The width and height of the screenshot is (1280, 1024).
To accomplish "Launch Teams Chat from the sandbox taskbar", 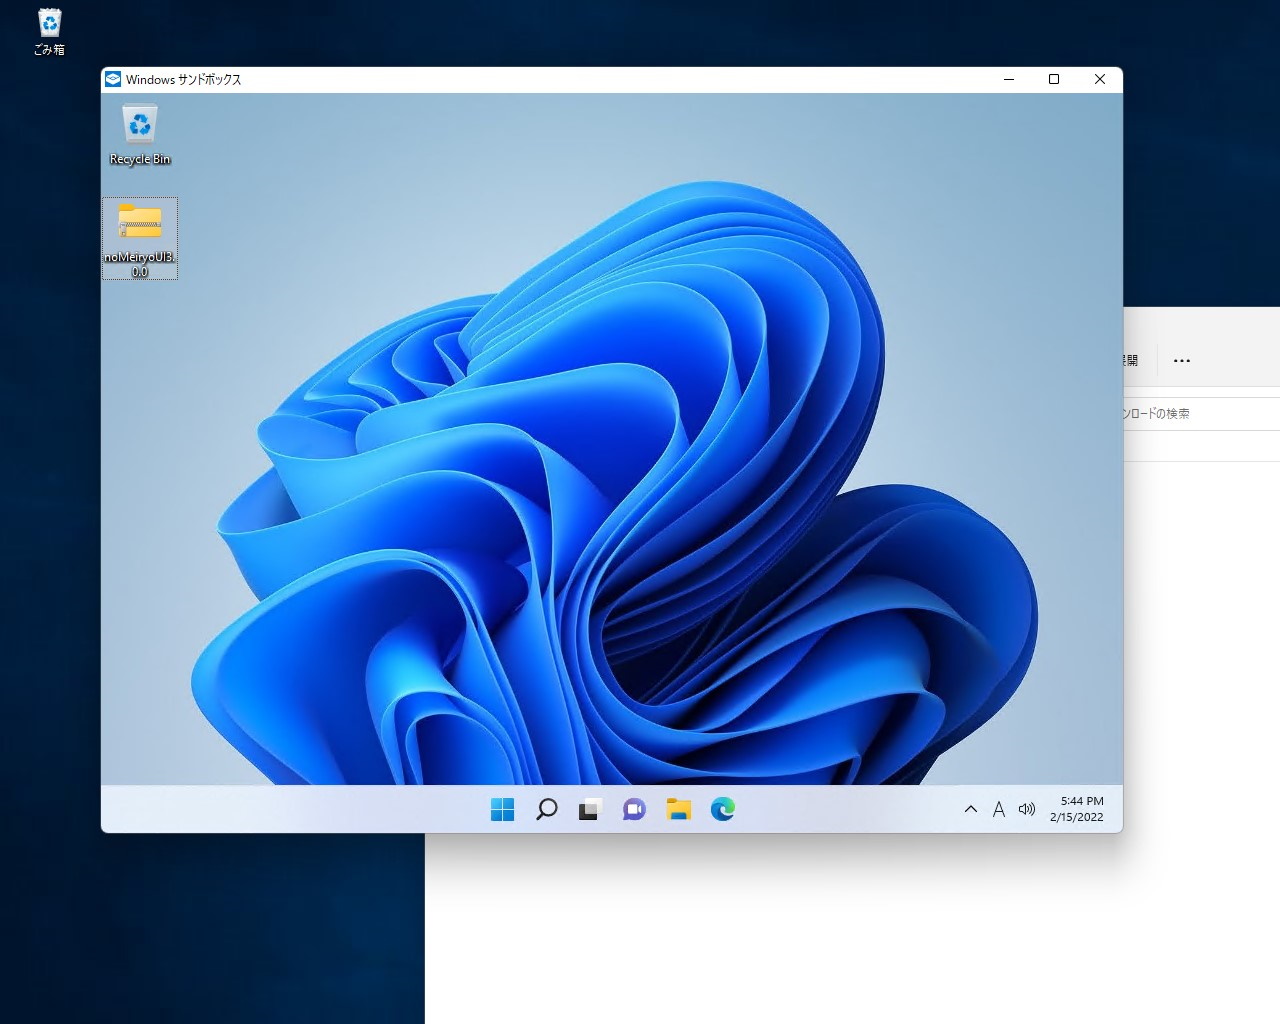I will pos(634,809).
